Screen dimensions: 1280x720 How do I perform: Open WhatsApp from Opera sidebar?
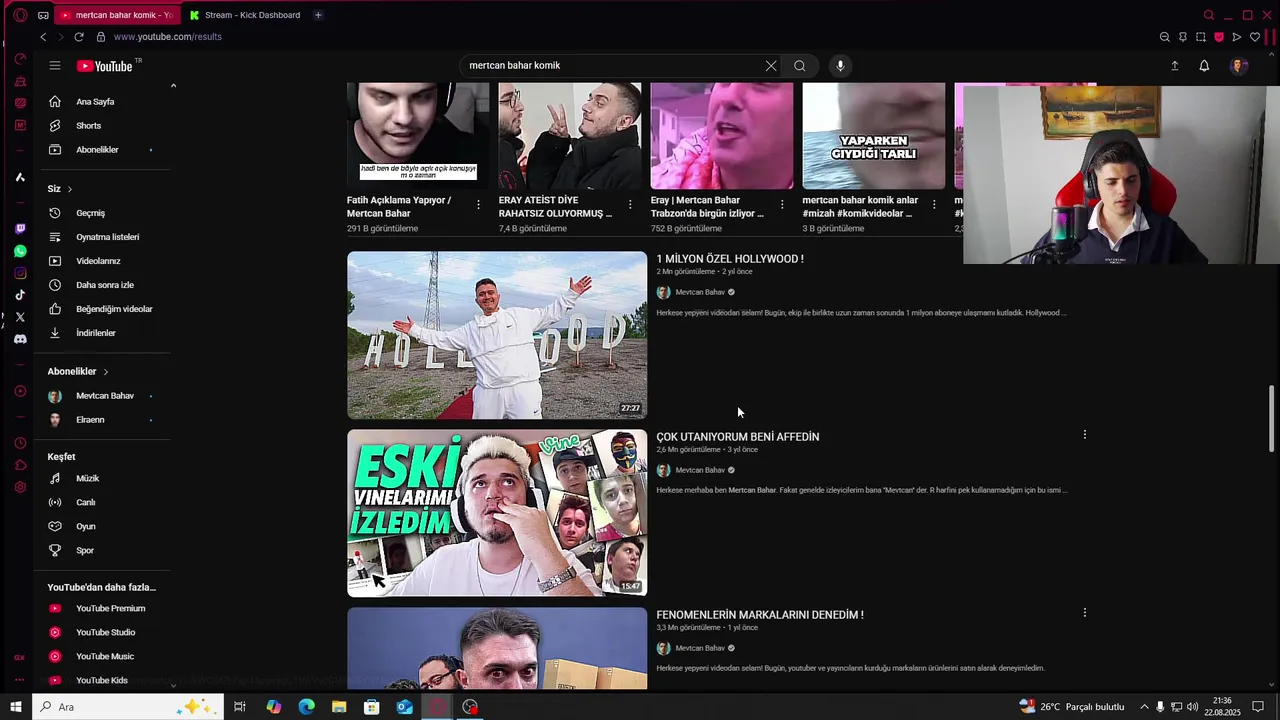[20, 251]
